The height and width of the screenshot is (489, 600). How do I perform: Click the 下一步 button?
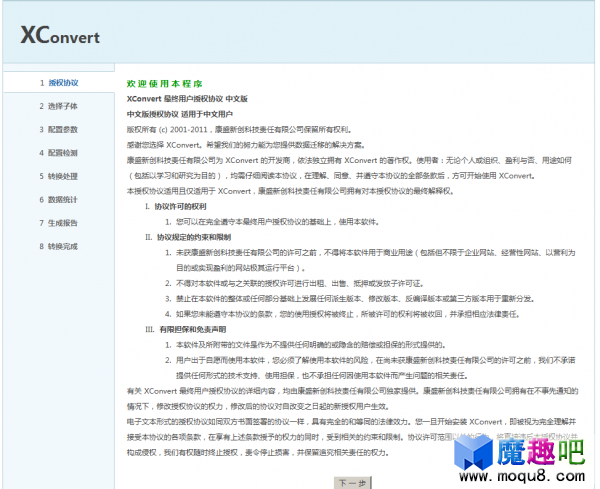(352, 483)
